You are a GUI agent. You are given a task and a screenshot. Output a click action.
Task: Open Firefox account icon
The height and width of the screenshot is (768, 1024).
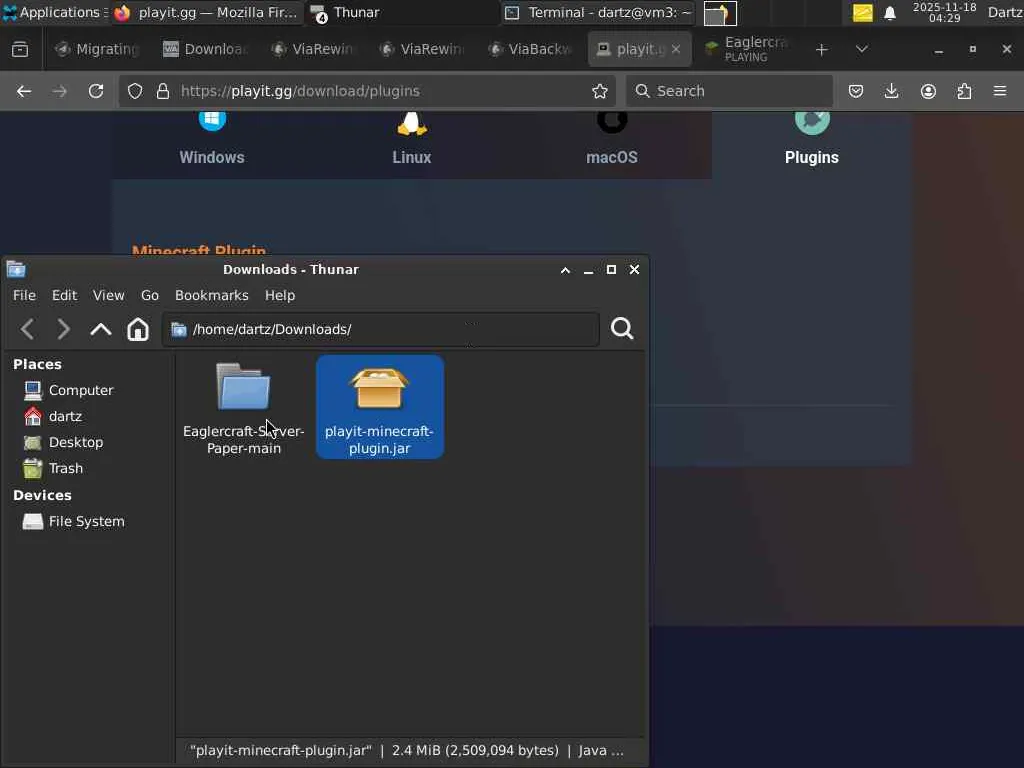[x=928, y=91]
